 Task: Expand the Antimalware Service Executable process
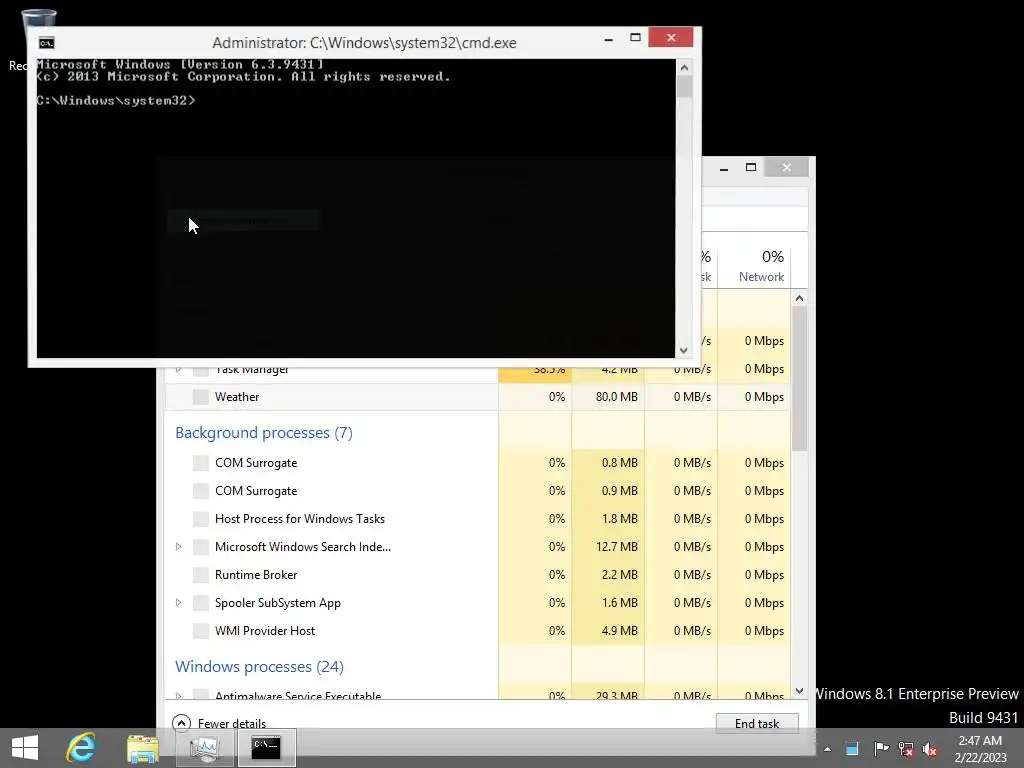pos(178,696)
